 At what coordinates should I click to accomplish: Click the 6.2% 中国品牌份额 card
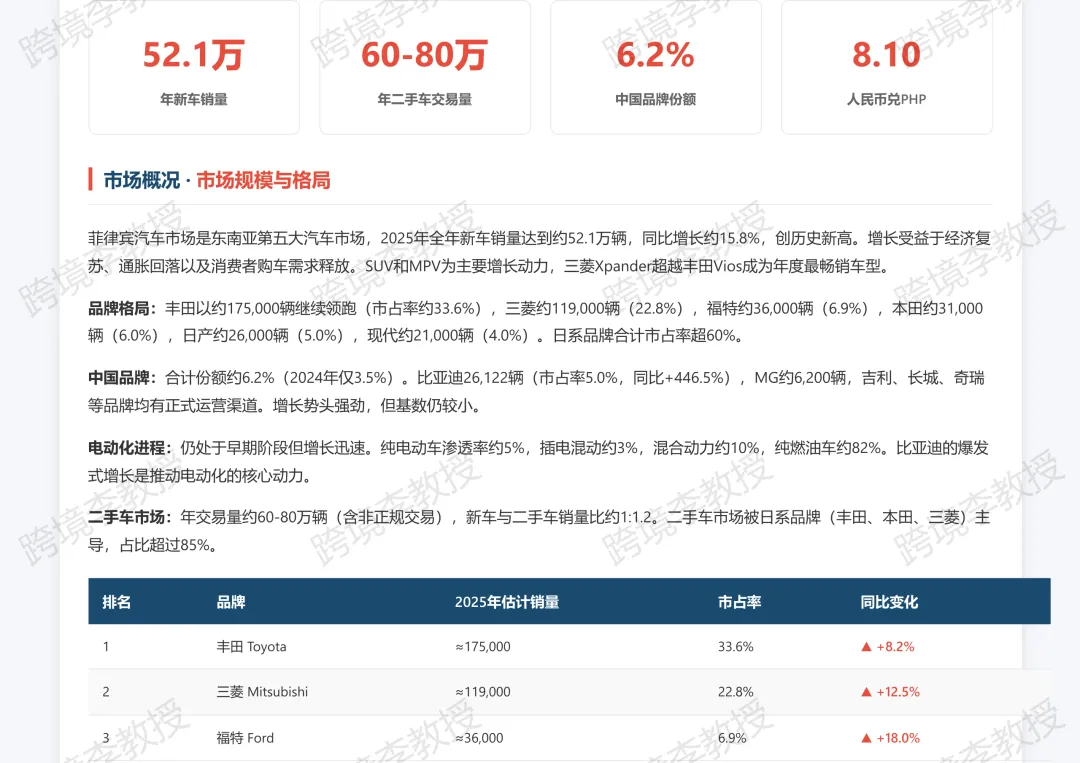pyautogui.click(x=656, y=67)
